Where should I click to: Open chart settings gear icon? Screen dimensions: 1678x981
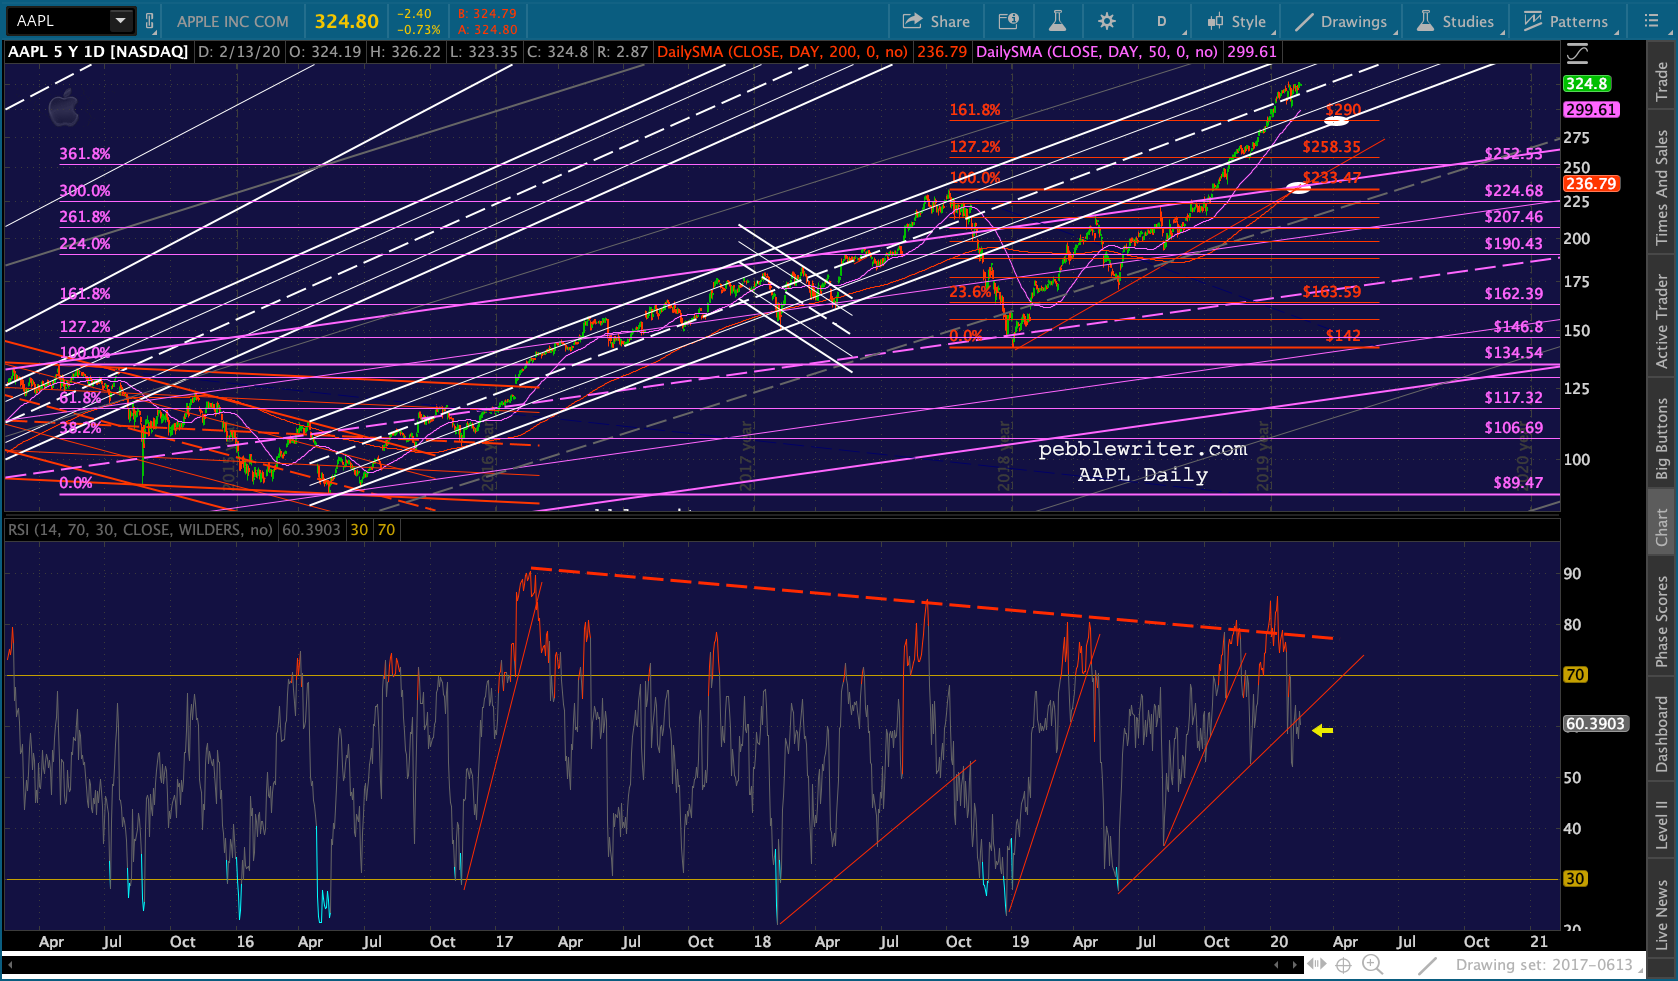pos(1106,21)
